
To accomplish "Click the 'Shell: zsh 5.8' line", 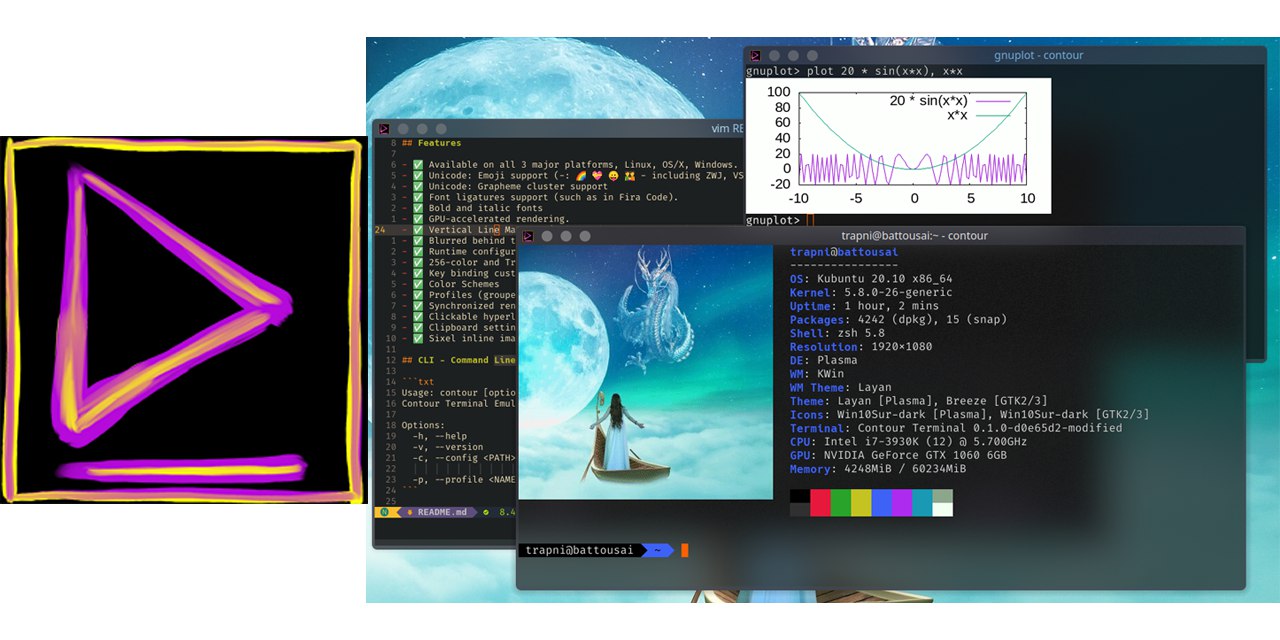I will coord(837,333).
